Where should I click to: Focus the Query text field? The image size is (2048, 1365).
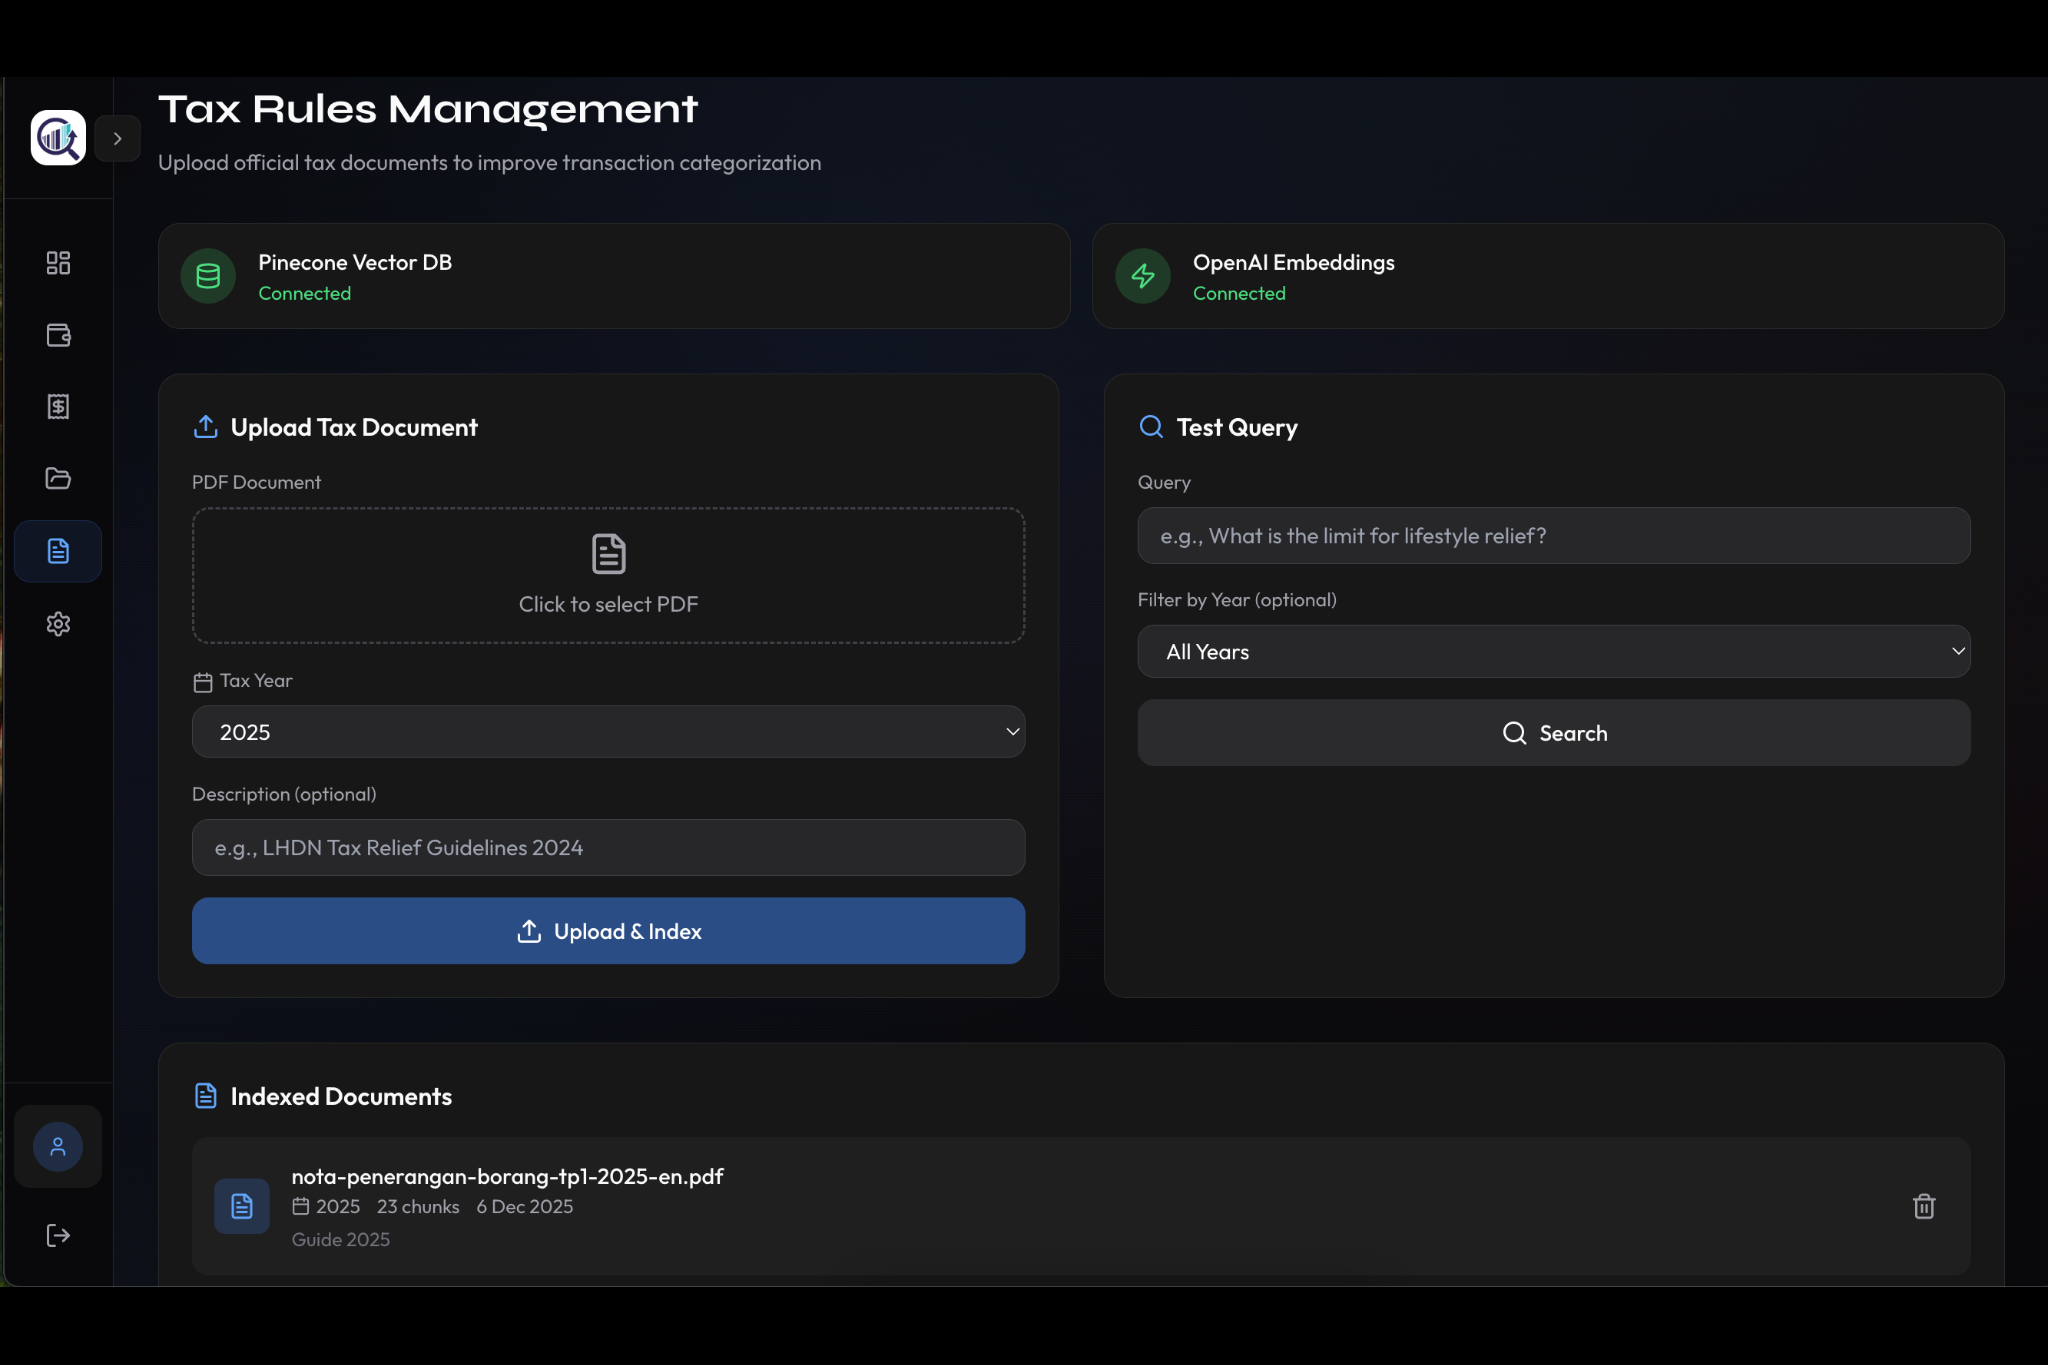click(1553, 536)
